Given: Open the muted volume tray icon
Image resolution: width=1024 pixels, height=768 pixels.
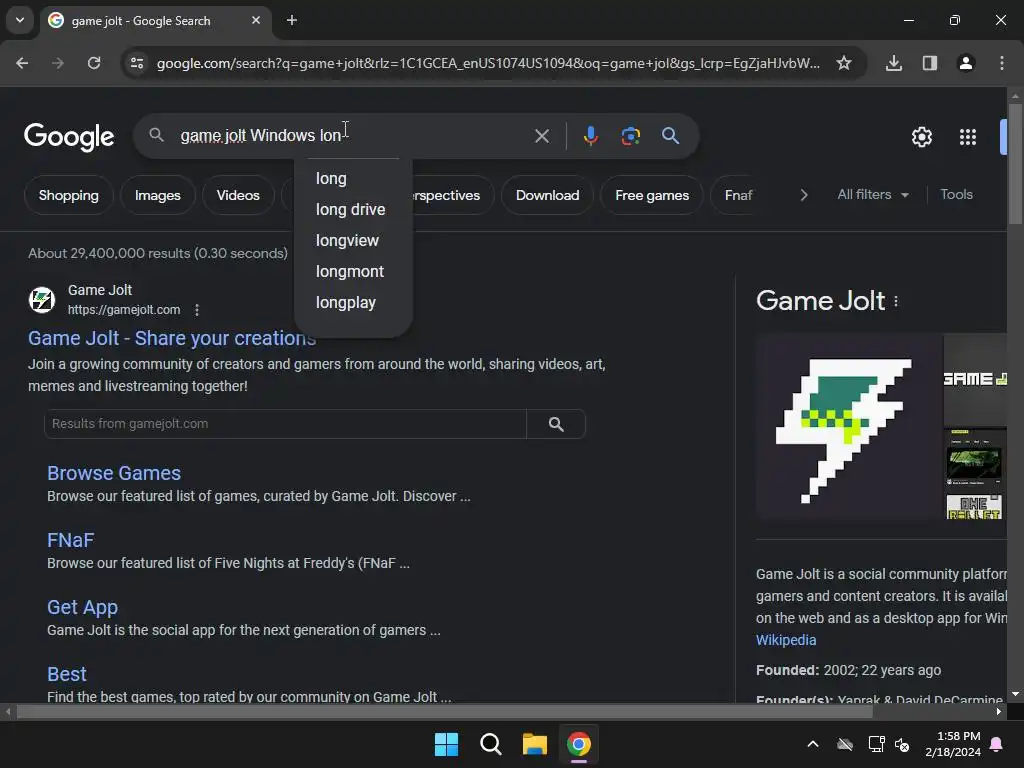Looking at the screenshot, I should (902, 744).
